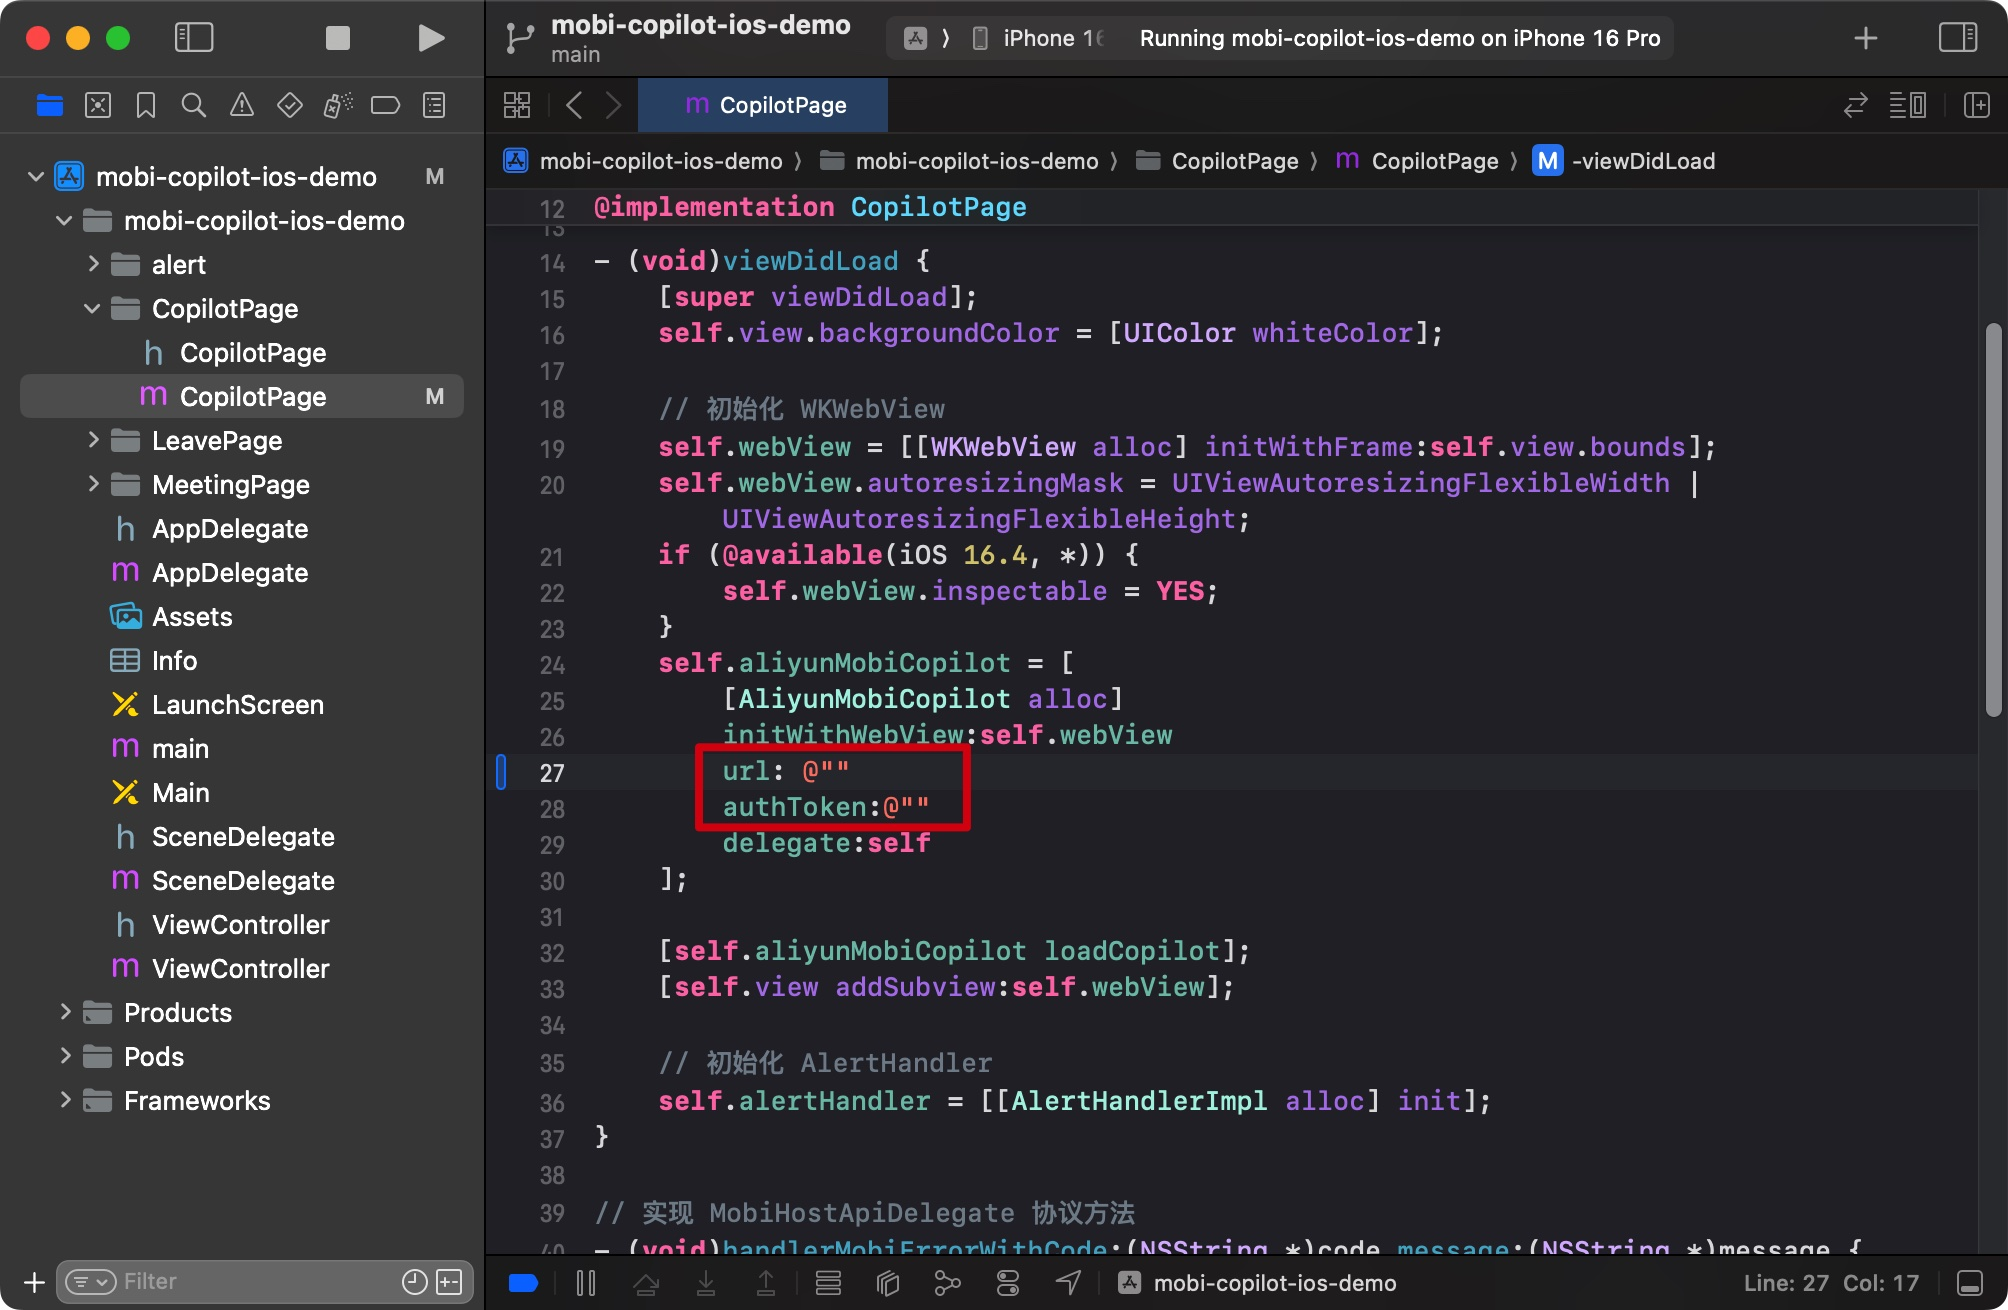Image resolution: width=2008 pixels, height=1310 pixels.
Task: Go back in editor history
Action: 574,105
